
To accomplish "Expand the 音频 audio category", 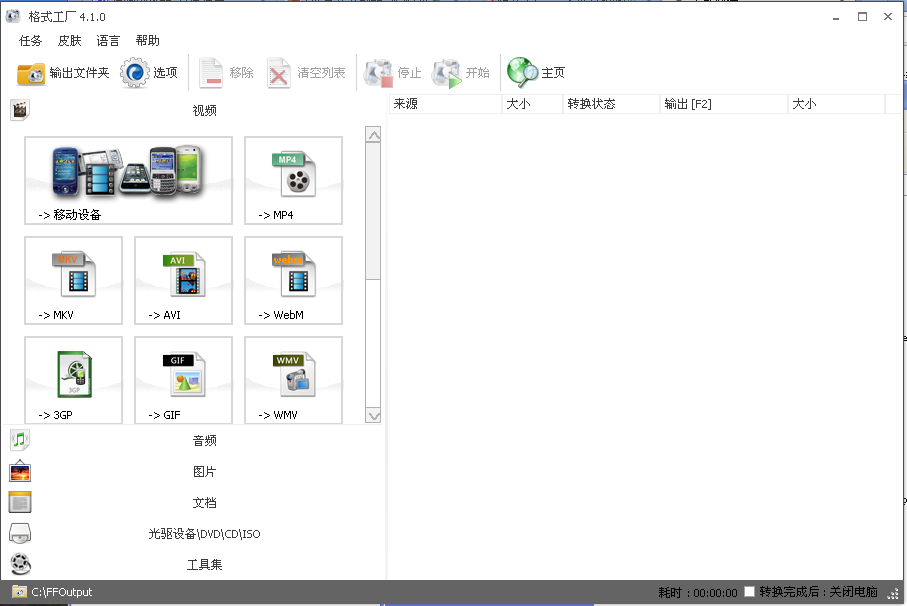I will tap(204, 440).
